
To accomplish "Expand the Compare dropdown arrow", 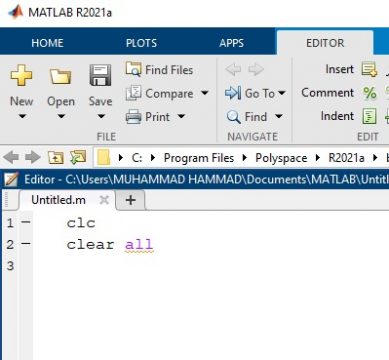I will 205,93.
